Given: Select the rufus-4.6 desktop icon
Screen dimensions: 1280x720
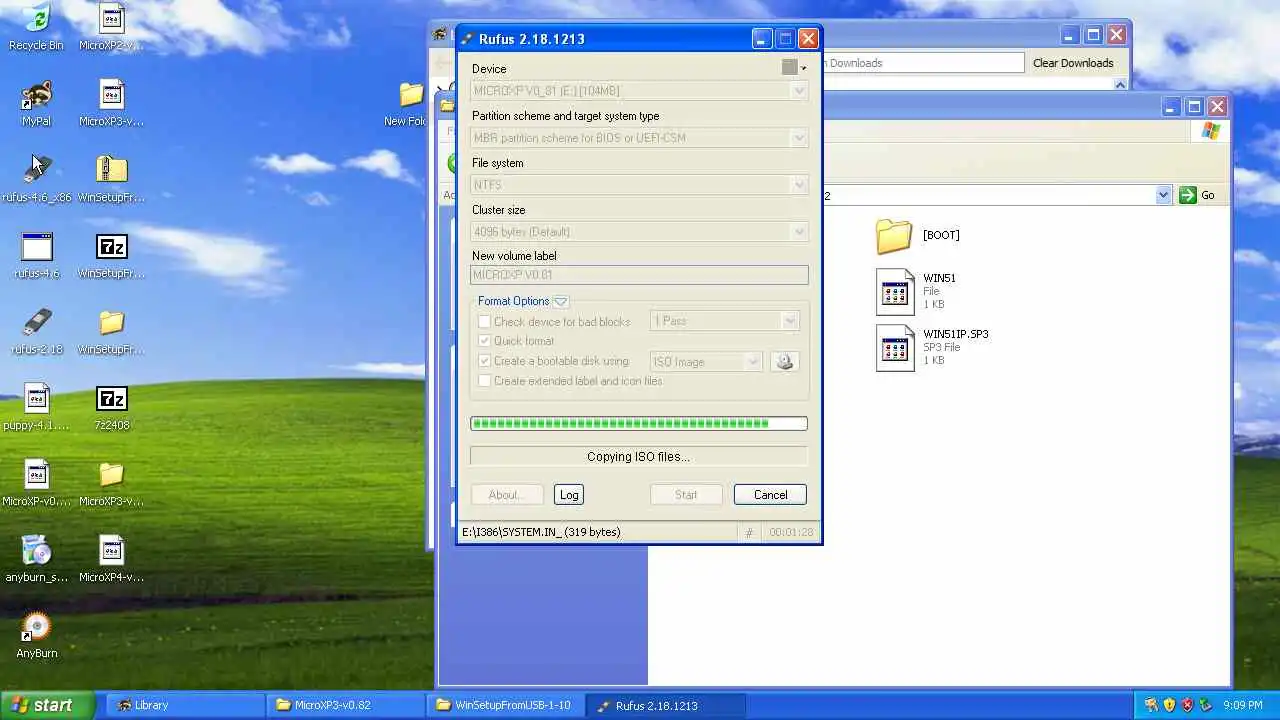Looking at the screenshot, I should point(36,255).
